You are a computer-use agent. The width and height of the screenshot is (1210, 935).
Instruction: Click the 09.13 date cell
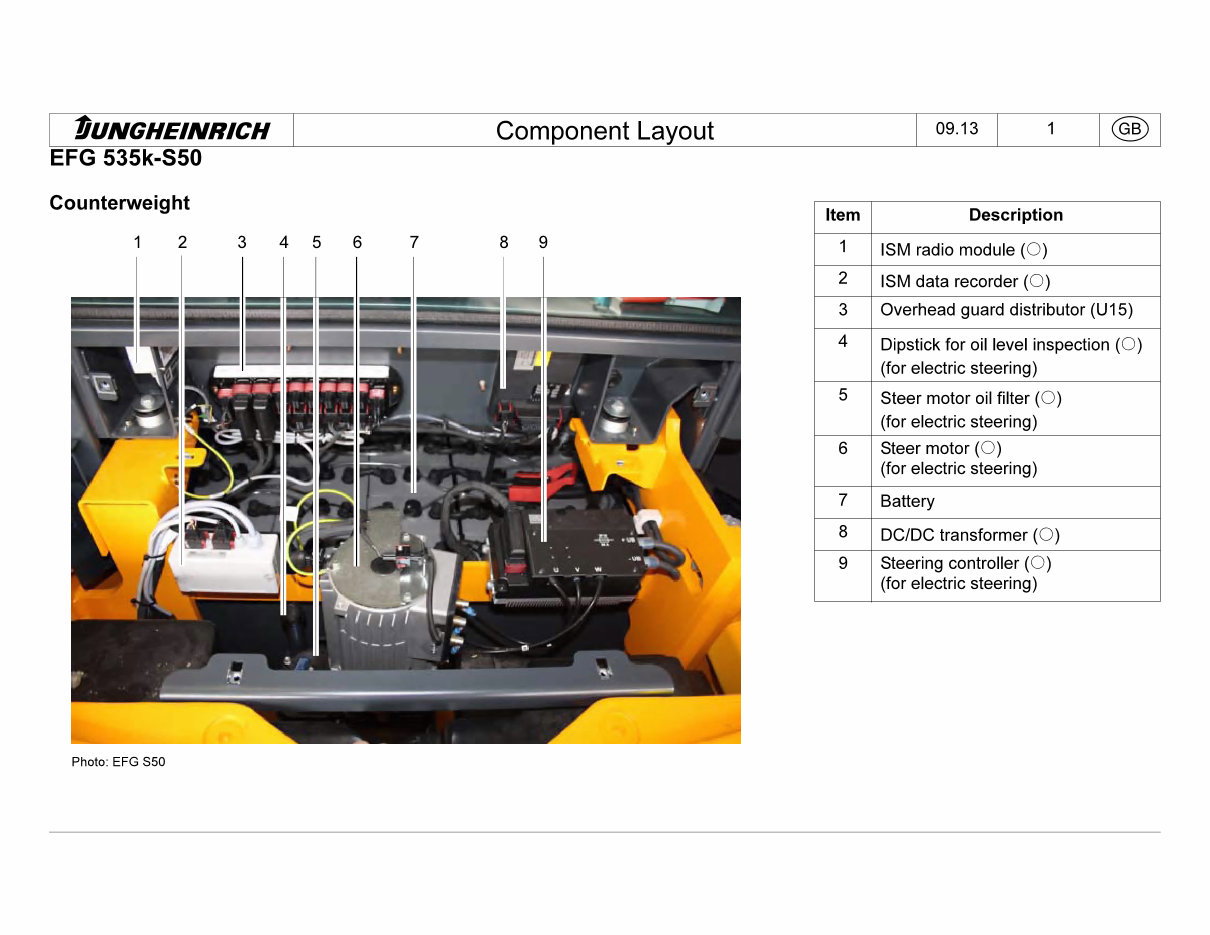tap(957, 129)
